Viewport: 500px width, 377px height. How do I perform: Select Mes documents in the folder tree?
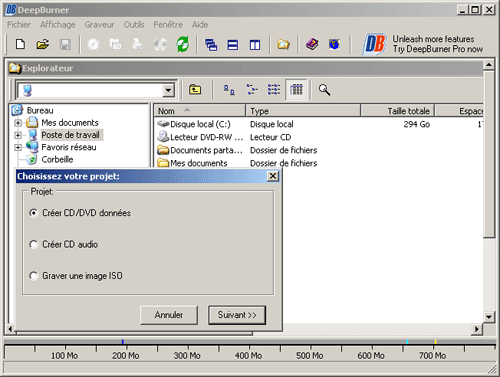point(70,123)
